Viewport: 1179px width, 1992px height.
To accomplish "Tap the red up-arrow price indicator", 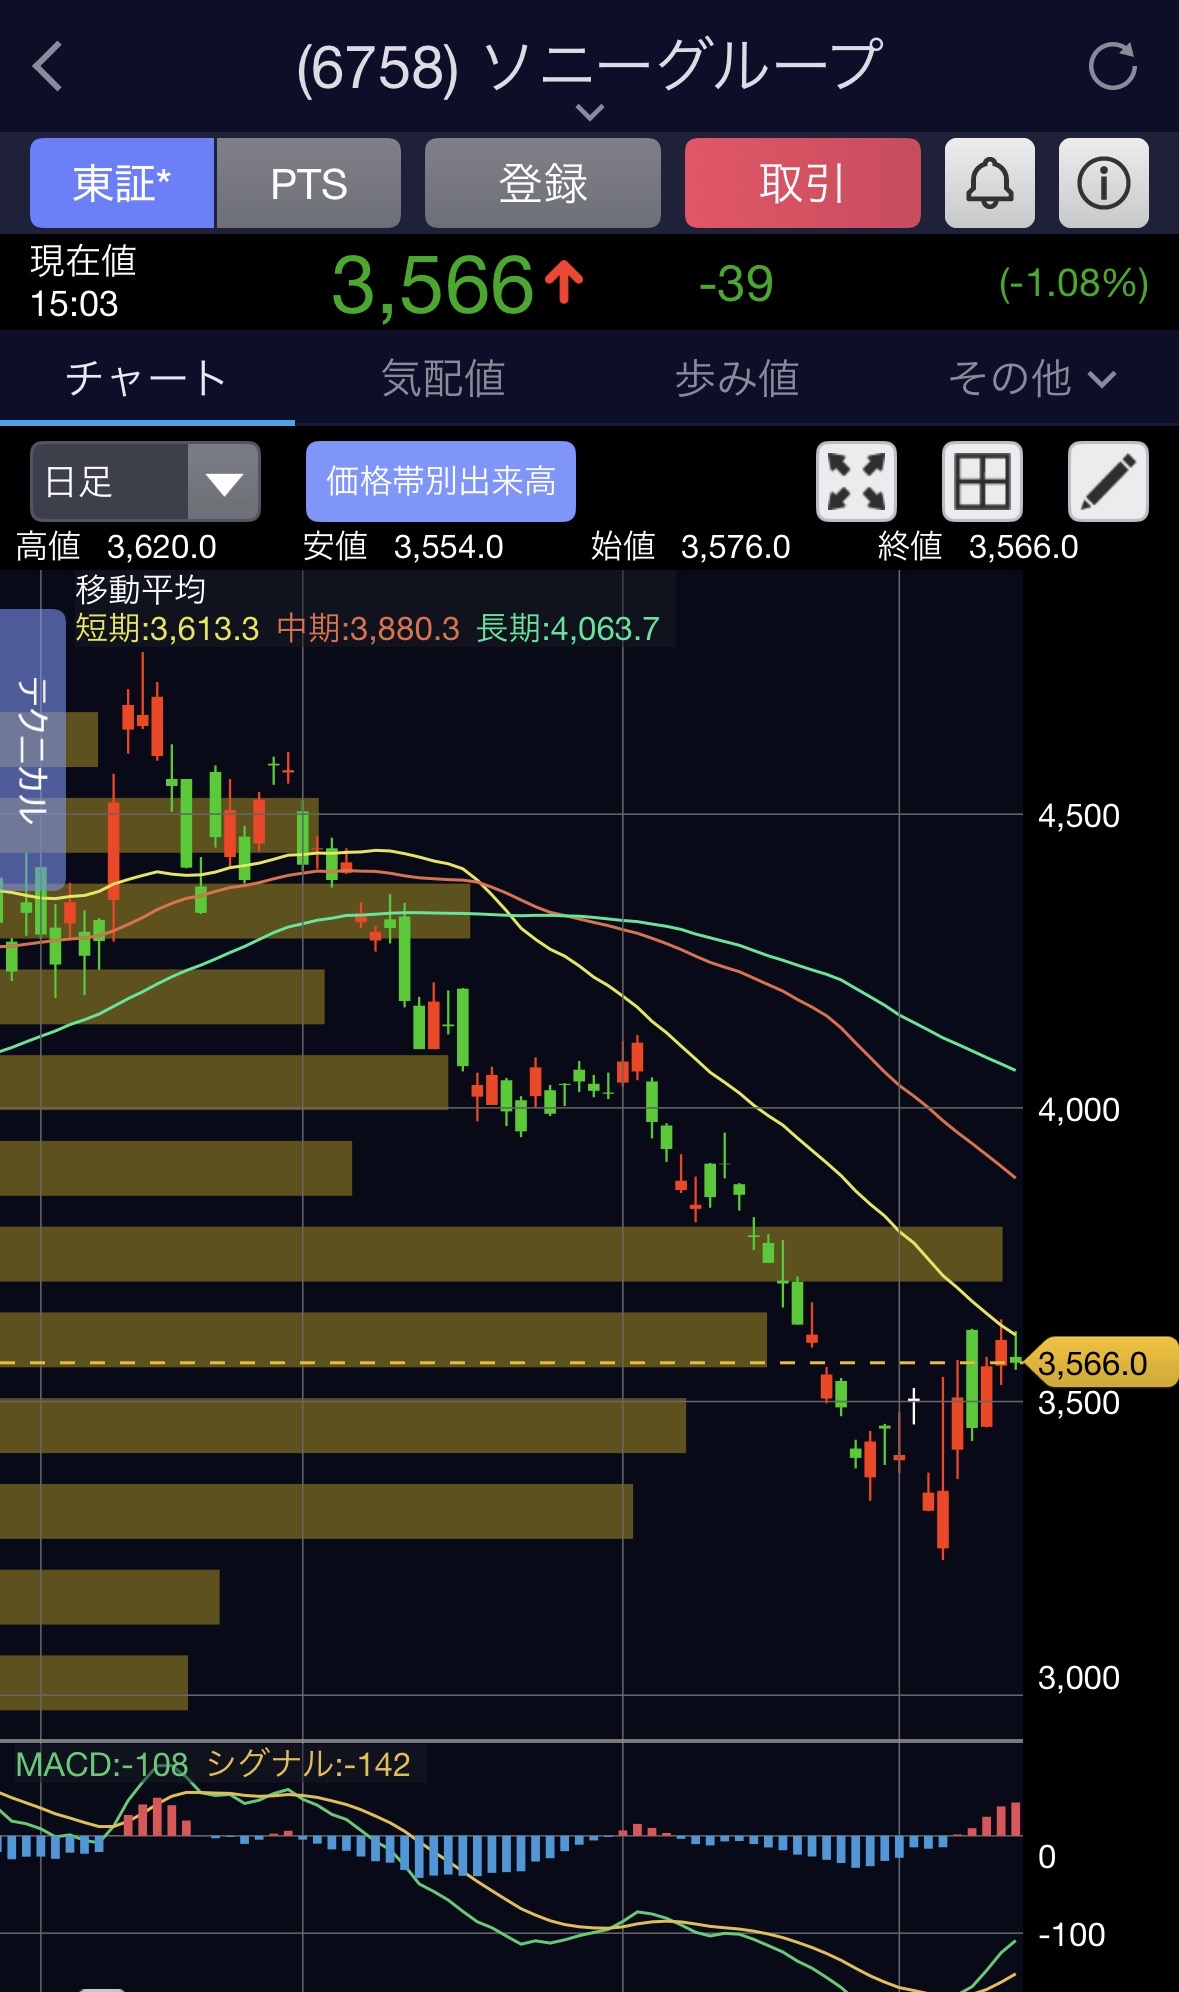I will click(565, 283).
